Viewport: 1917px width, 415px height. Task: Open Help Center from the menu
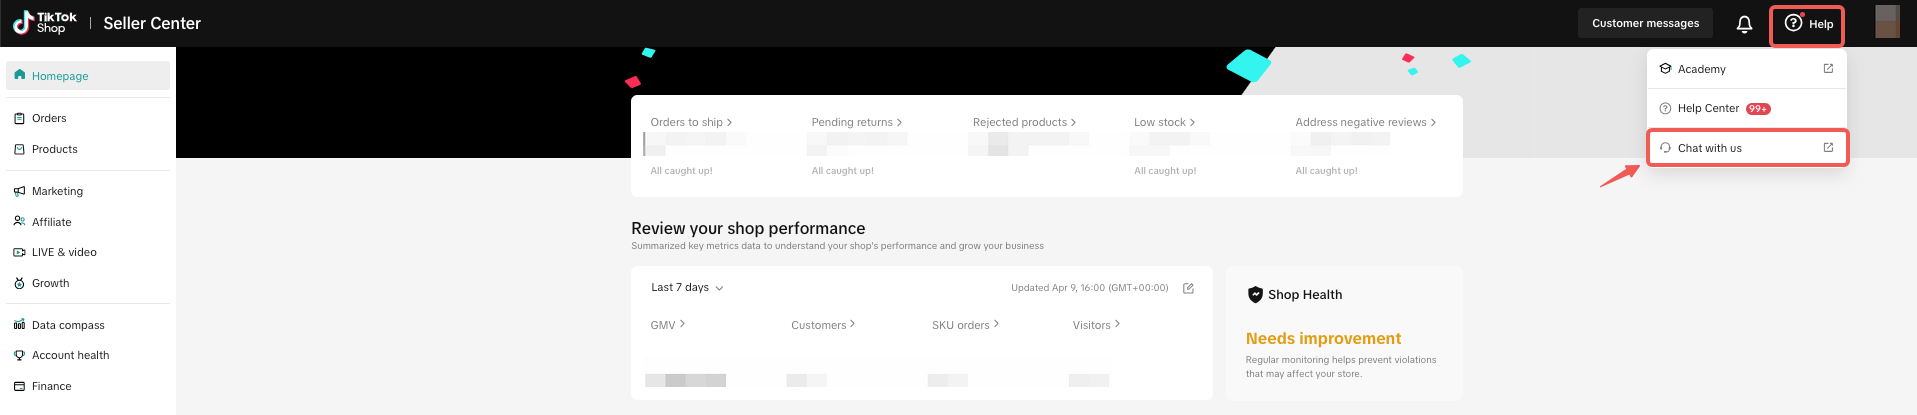coord(1708,108)
